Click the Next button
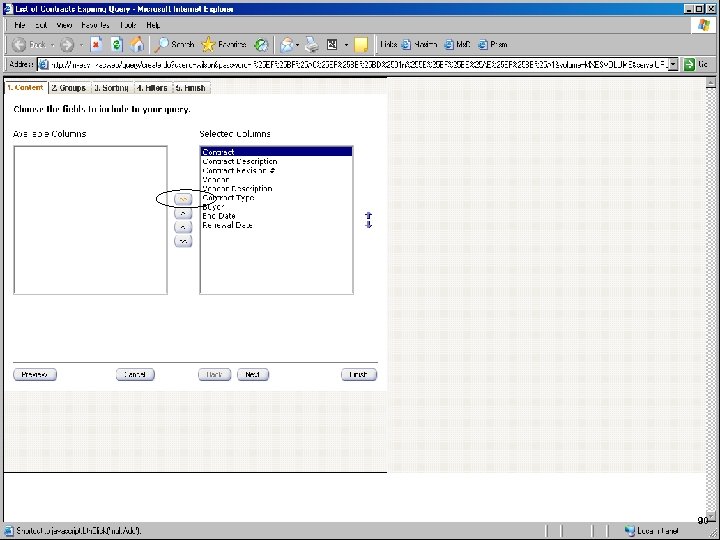 253,375
